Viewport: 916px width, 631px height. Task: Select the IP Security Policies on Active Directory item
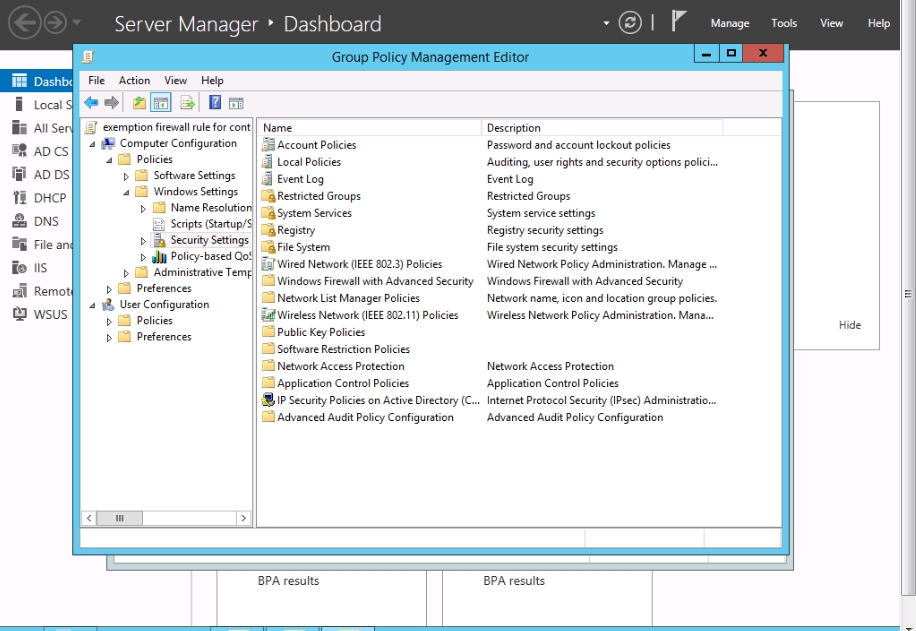click(378, 400)
